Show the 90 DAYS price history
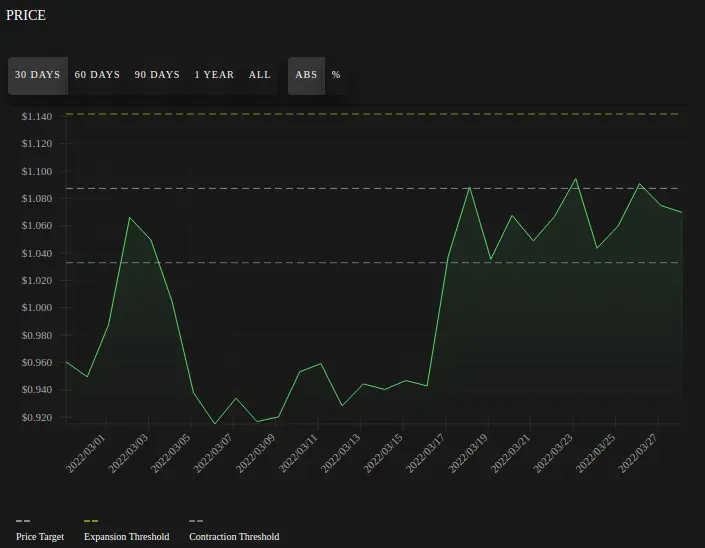The height and width of the screenshot is (548, 705). pos(157,76)
